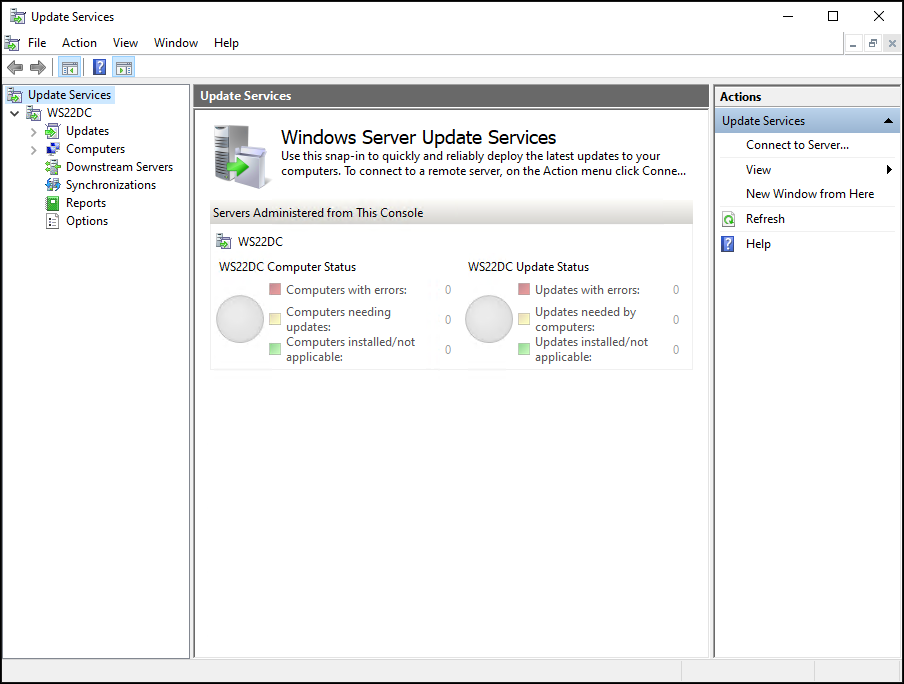Collapse the Update Services actions section
The image size is (904, 684).
(x=888, y=121)
